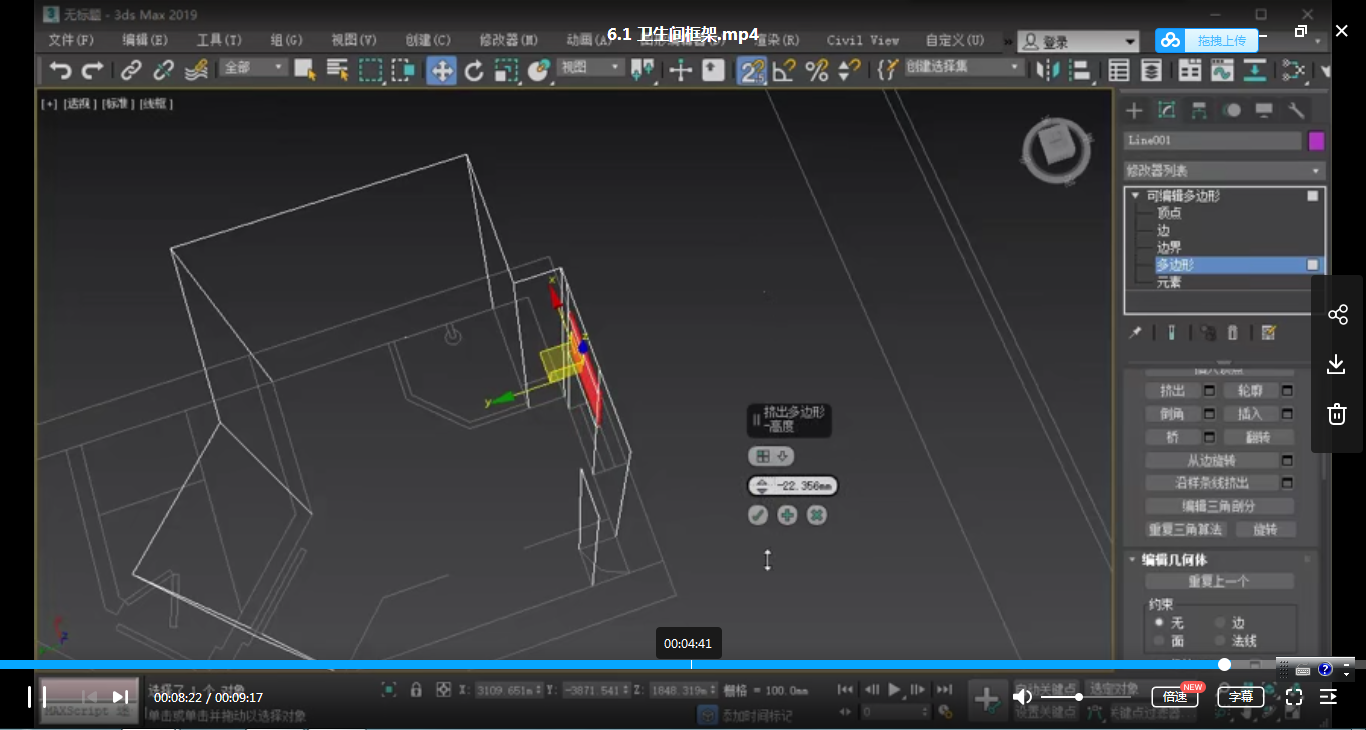Viewport: 1366px width, 730px height.
Task: Toggle the angle snap icon
Action: coord(784,70)
